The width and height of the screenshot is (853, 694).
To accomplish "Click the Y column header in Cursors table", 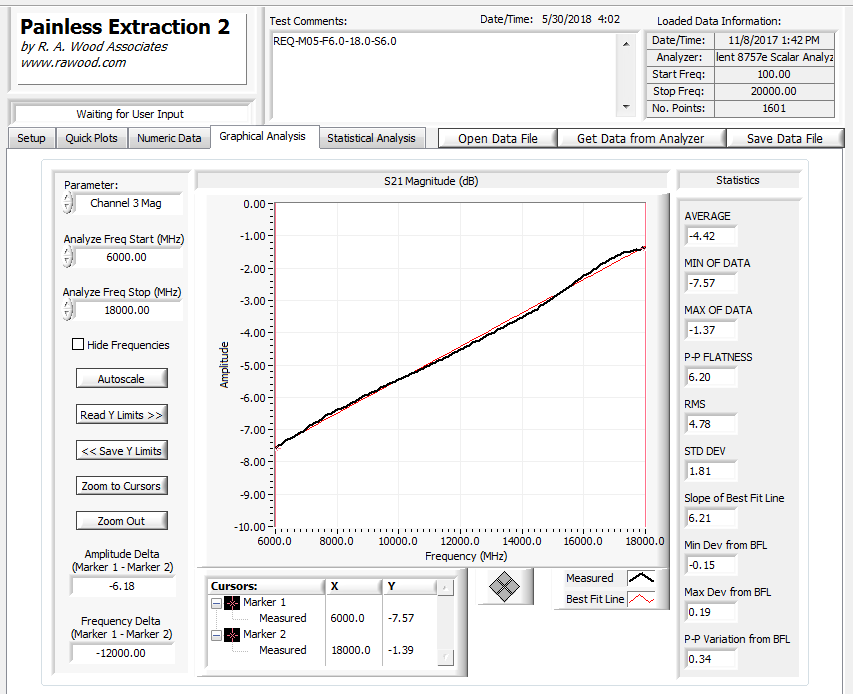I will pos(410,586).
